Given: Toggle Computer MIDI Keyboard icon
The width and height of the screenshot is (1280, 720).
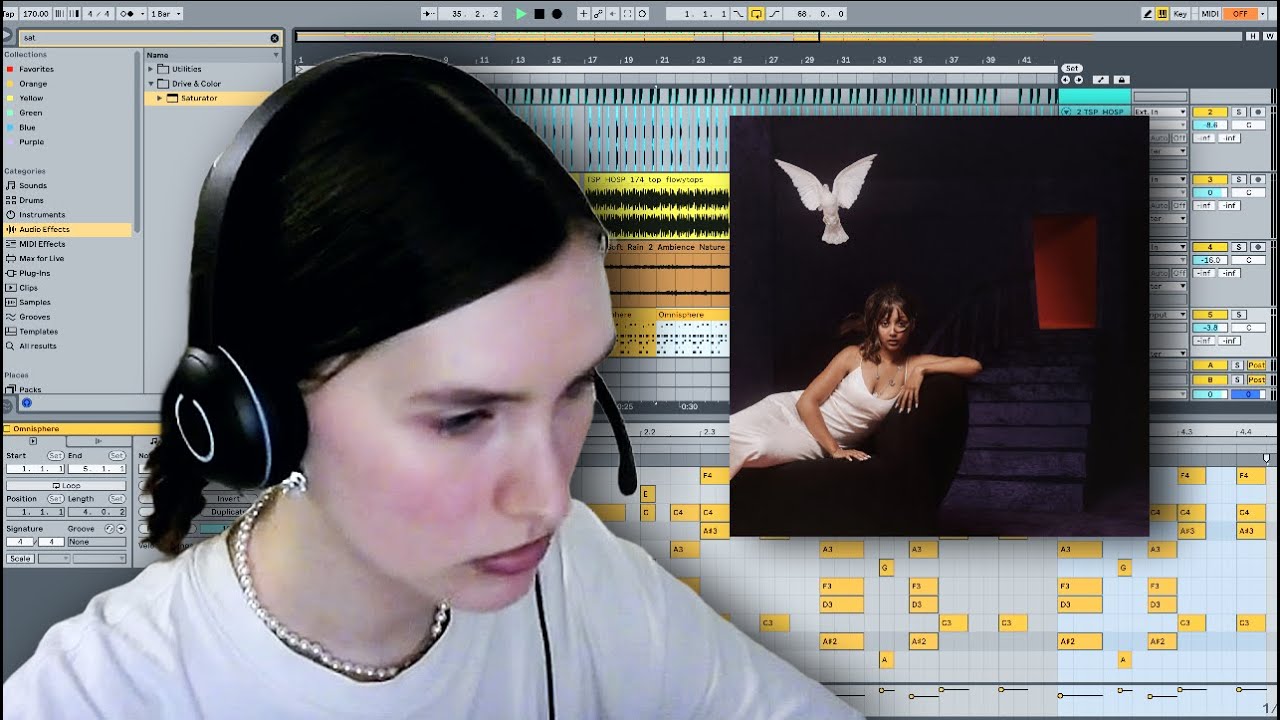Looking at the screenshot, I should click(1162, 14).
